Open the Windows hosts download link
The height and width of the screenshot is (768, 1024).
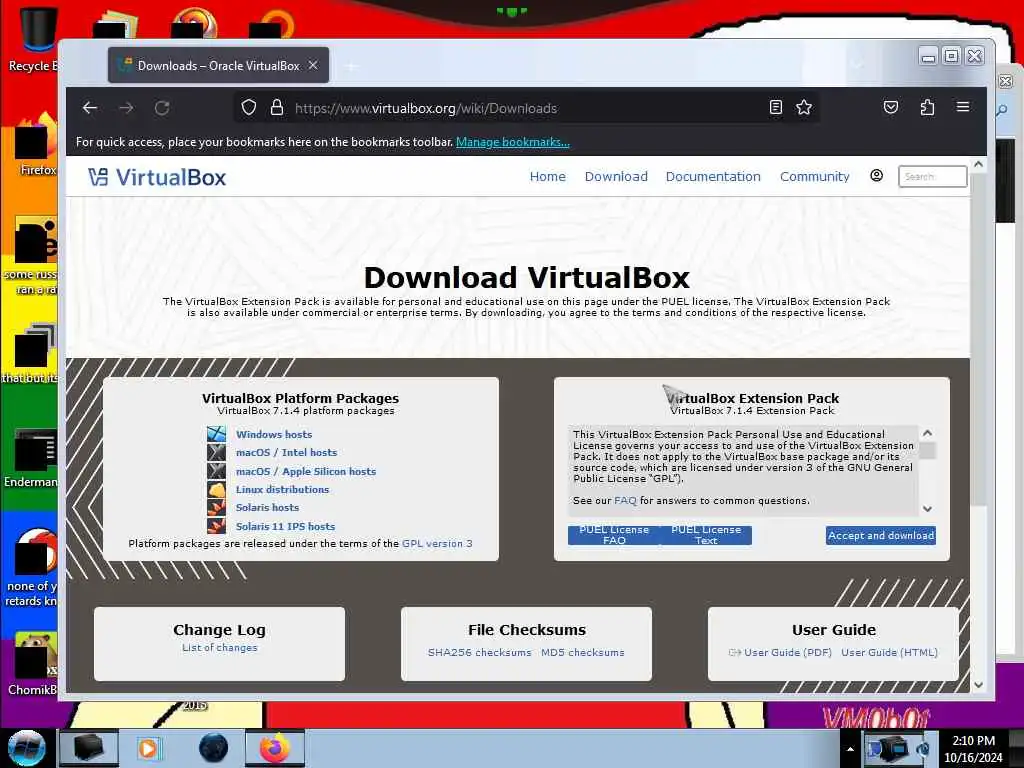[x=274, y=434]
